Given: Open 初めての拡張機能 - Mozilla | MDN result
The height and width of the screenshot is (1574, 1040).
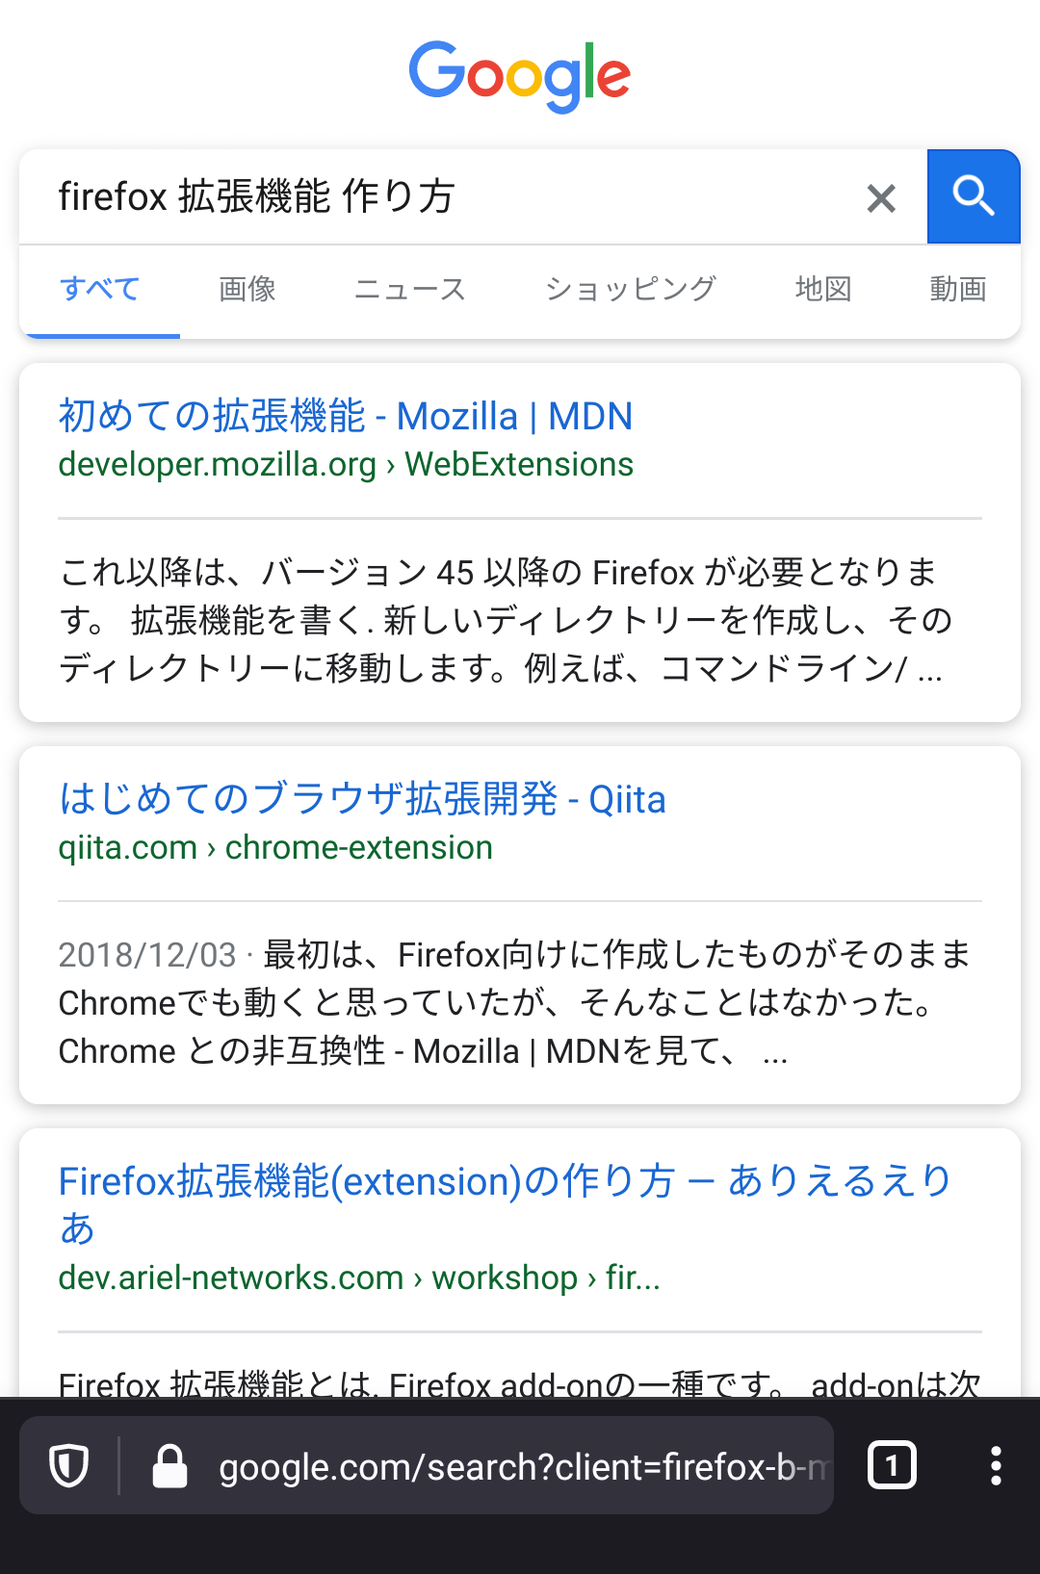Looking at the screenshot, I should [x=345, y=416].
